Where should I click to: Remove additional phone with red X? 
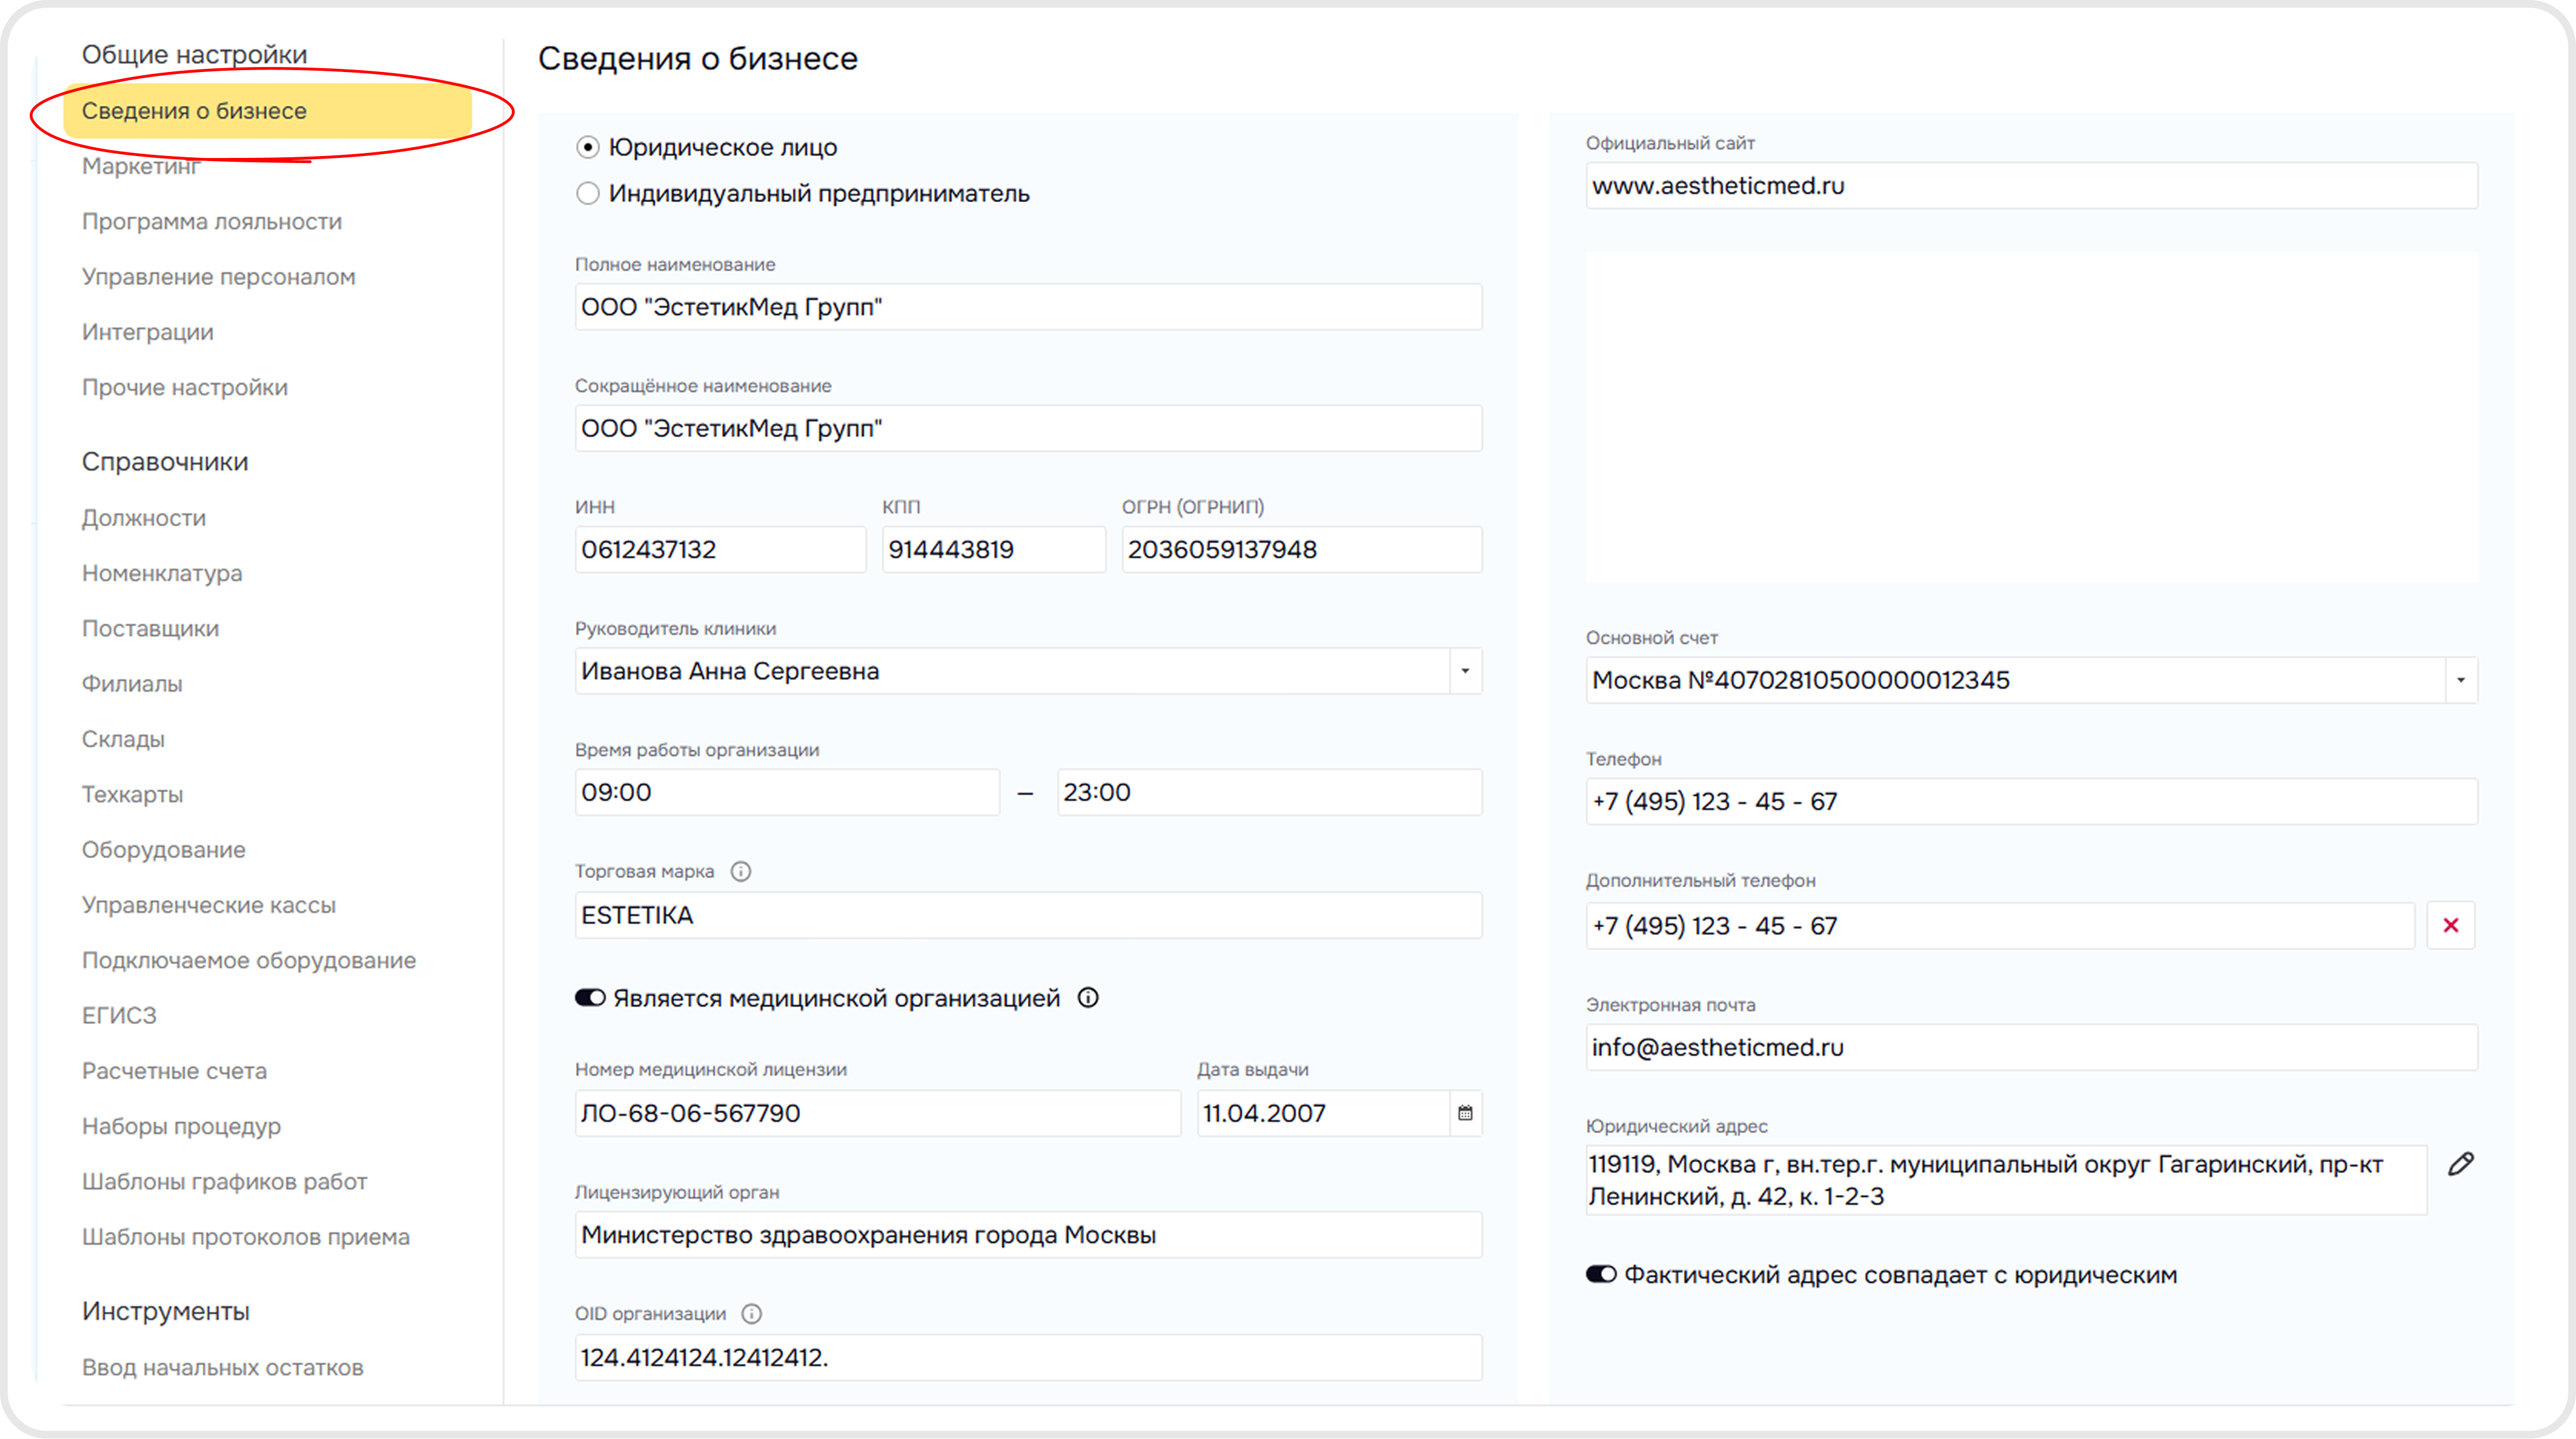coord(2450,925)
